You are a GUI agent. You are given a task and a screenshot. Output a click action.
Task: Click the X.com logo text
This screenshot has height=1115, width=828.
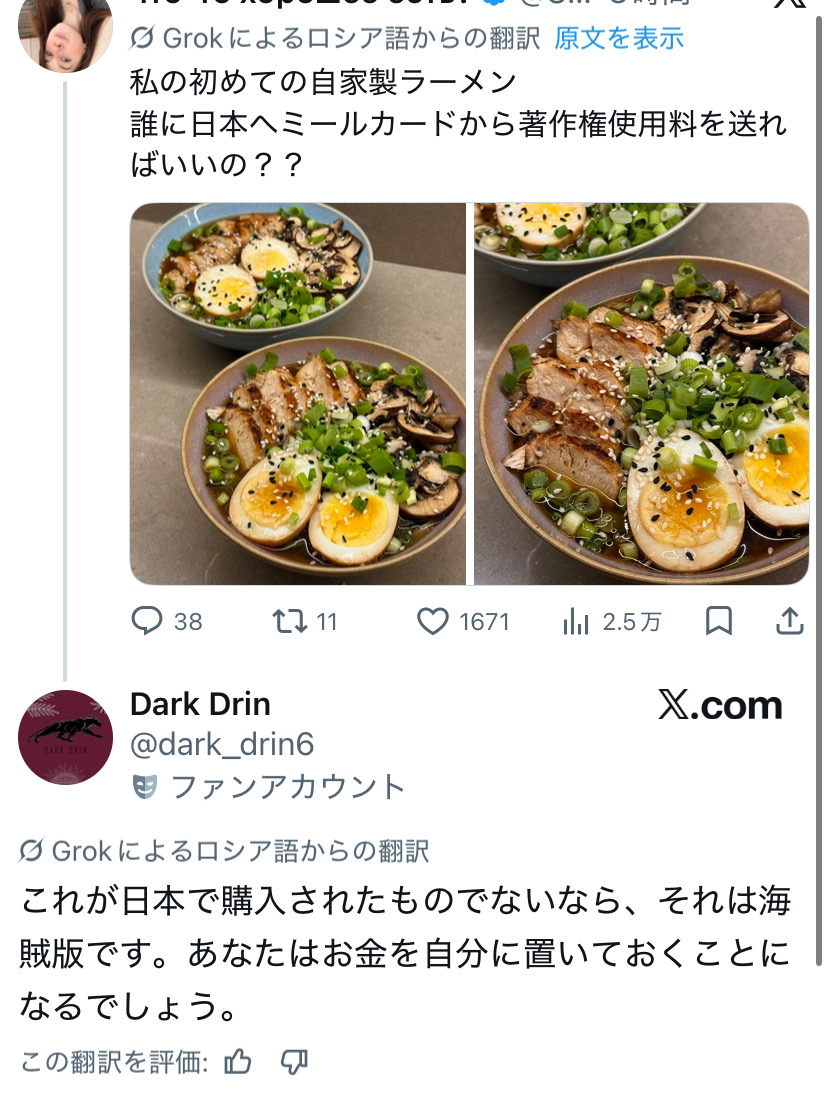tap(720, 706)
